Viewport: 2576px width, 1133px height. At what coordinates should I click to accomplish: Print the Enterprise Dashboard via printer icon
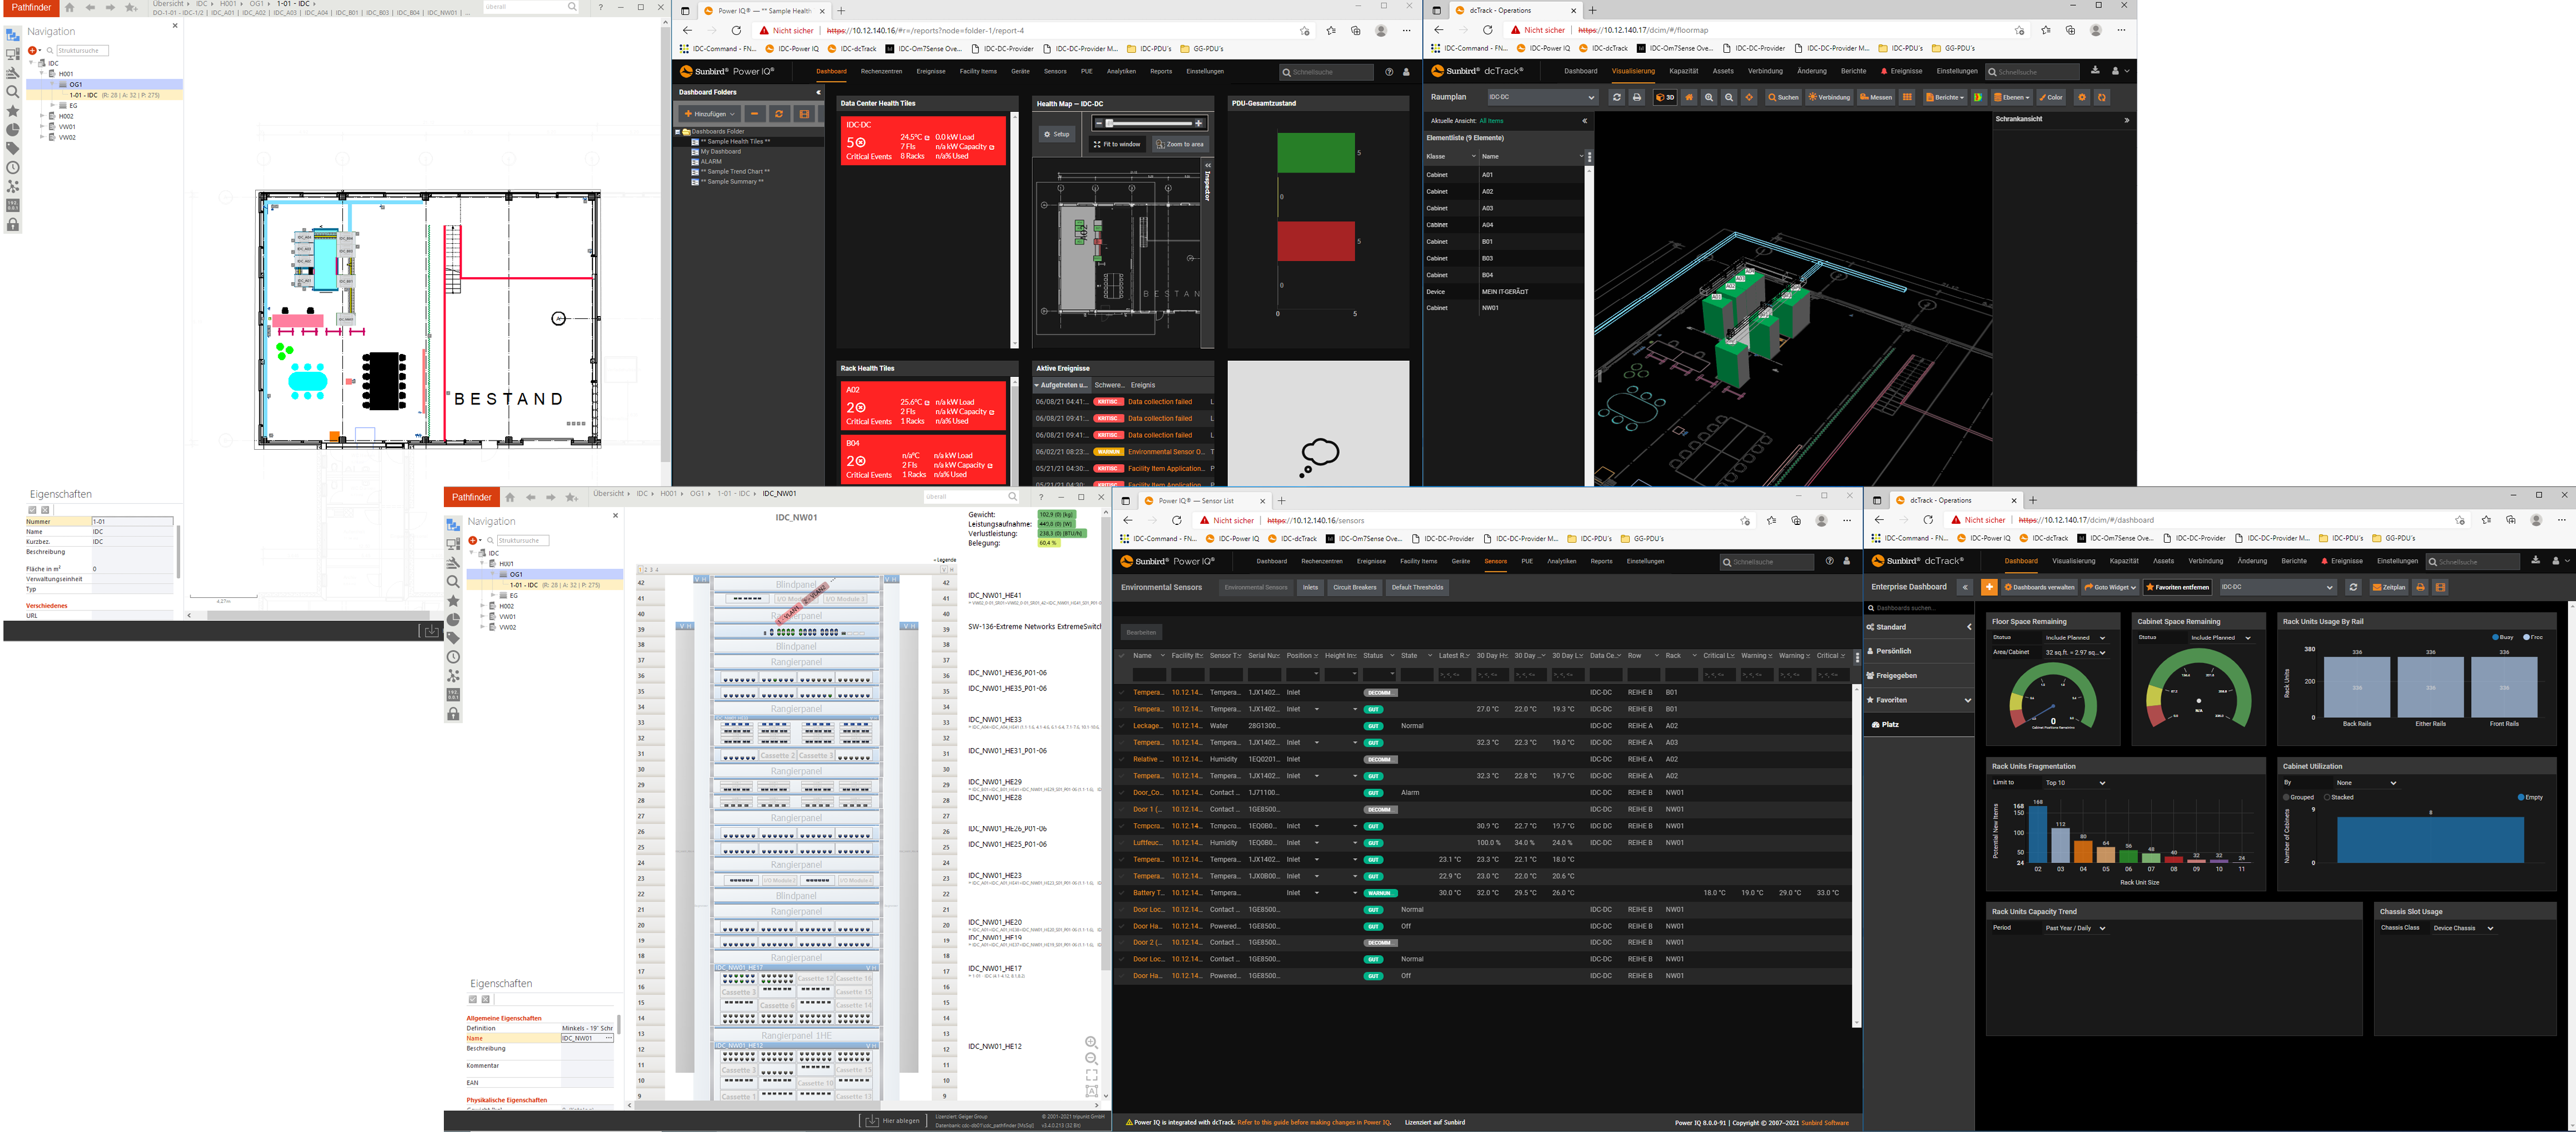coord(2420,587)
